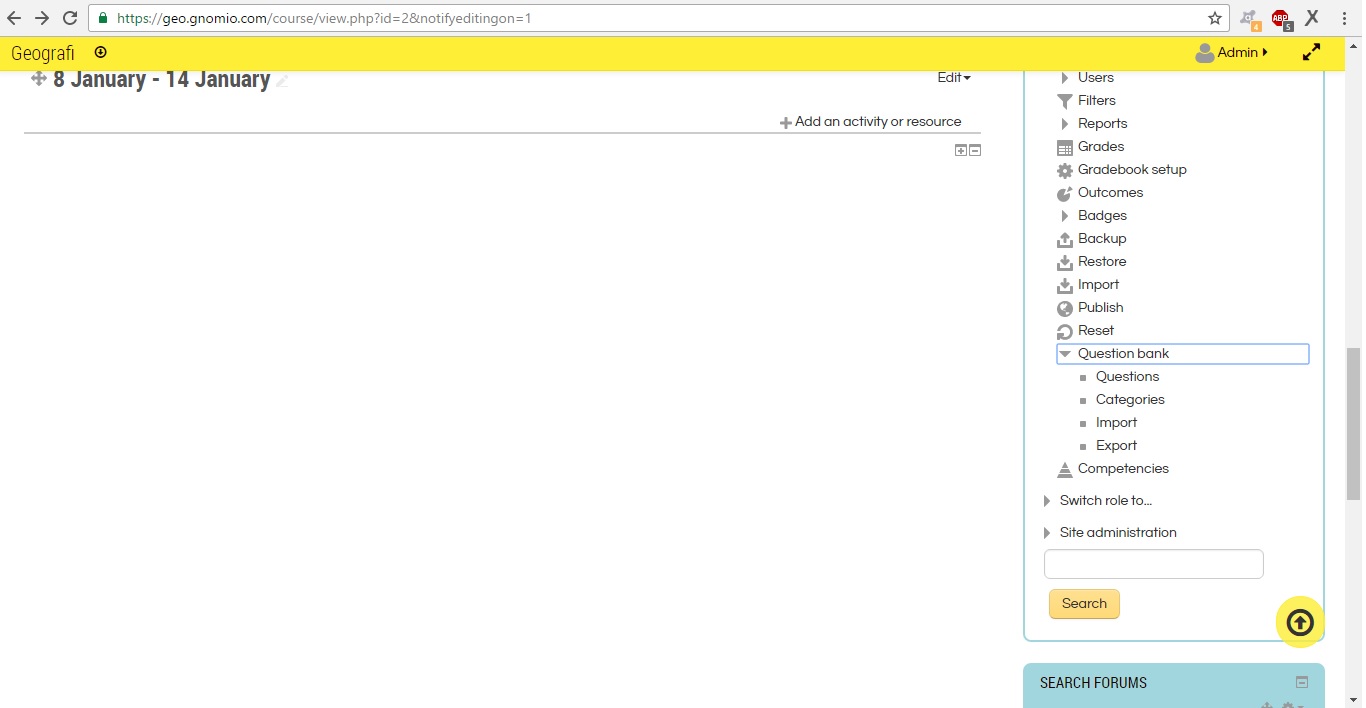Click the Reset link
Viewport: 1366px width, 708px height.
point(1096,331)
